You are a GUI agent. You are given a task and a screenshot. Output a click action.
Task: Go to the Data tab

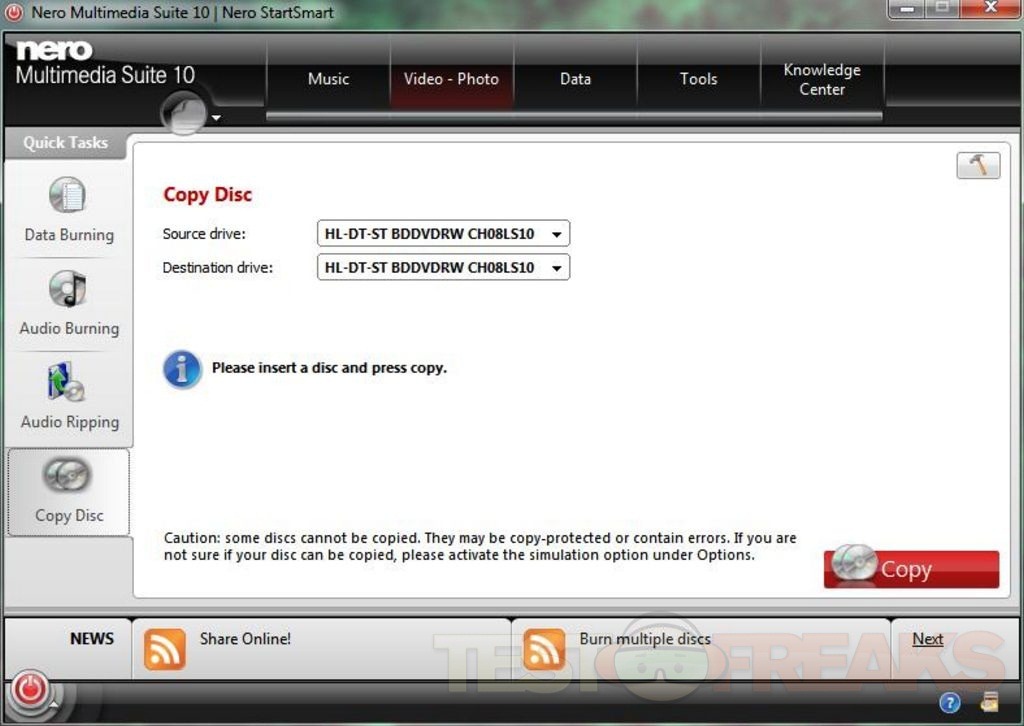(x=575, y=79)
